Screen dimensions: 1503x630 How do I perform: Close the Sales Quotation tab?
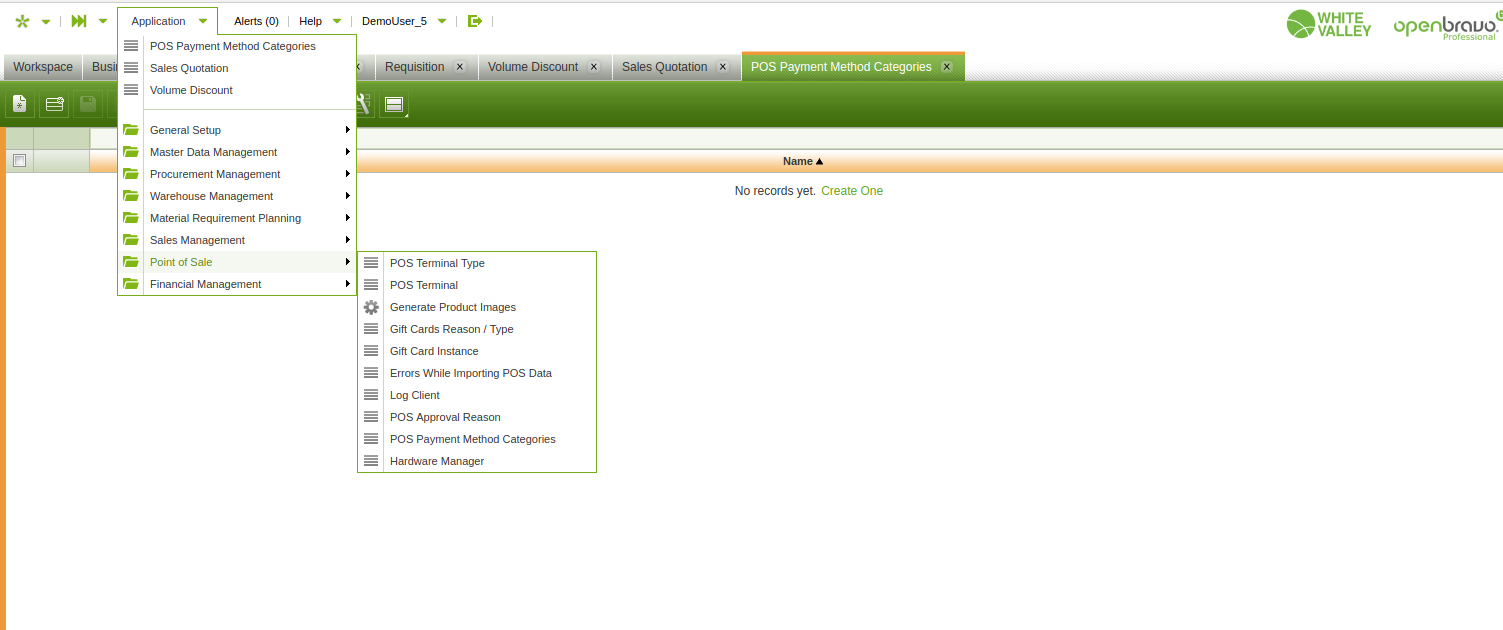click(x=723, y=67)
